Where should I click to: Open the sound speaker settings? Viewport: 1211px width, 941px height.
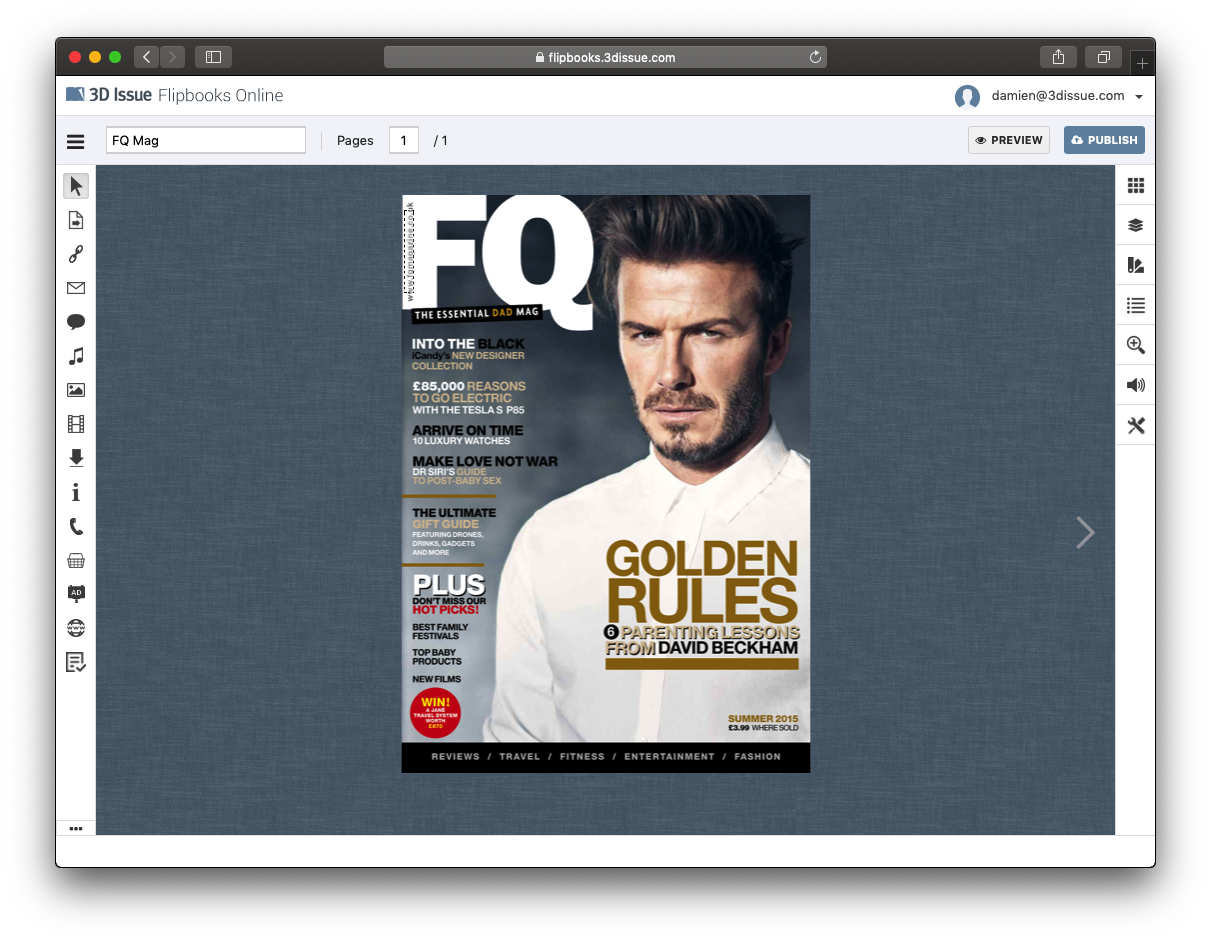point(1135,385)
